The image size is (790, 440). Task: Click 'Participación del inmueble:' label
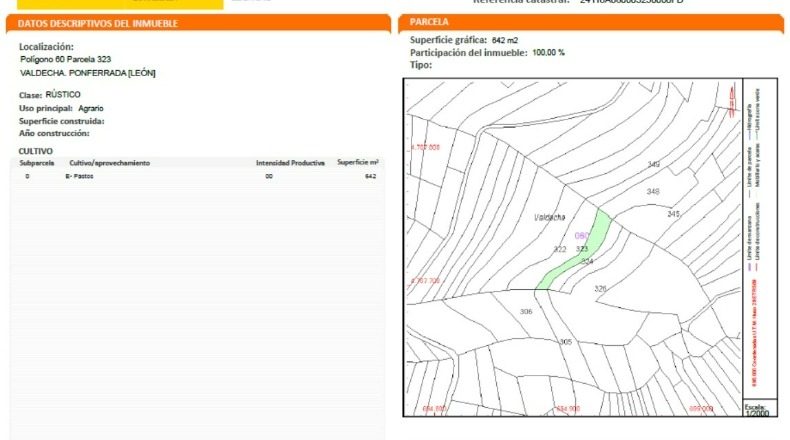coord(469,52)
